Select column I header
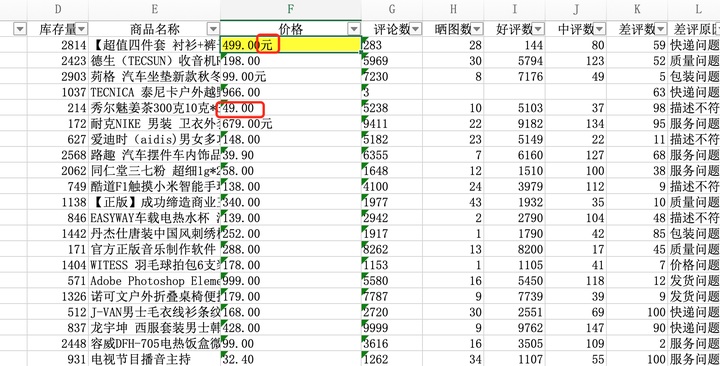 click(x=515, y=9)
